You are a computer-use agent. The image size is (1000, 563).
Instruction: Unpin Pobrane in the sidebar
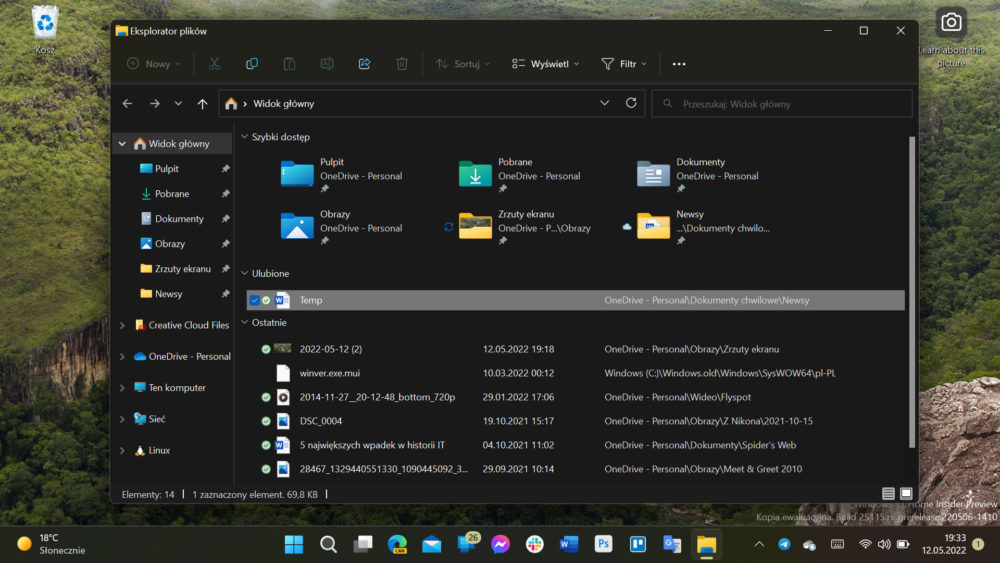pos(225,194)
